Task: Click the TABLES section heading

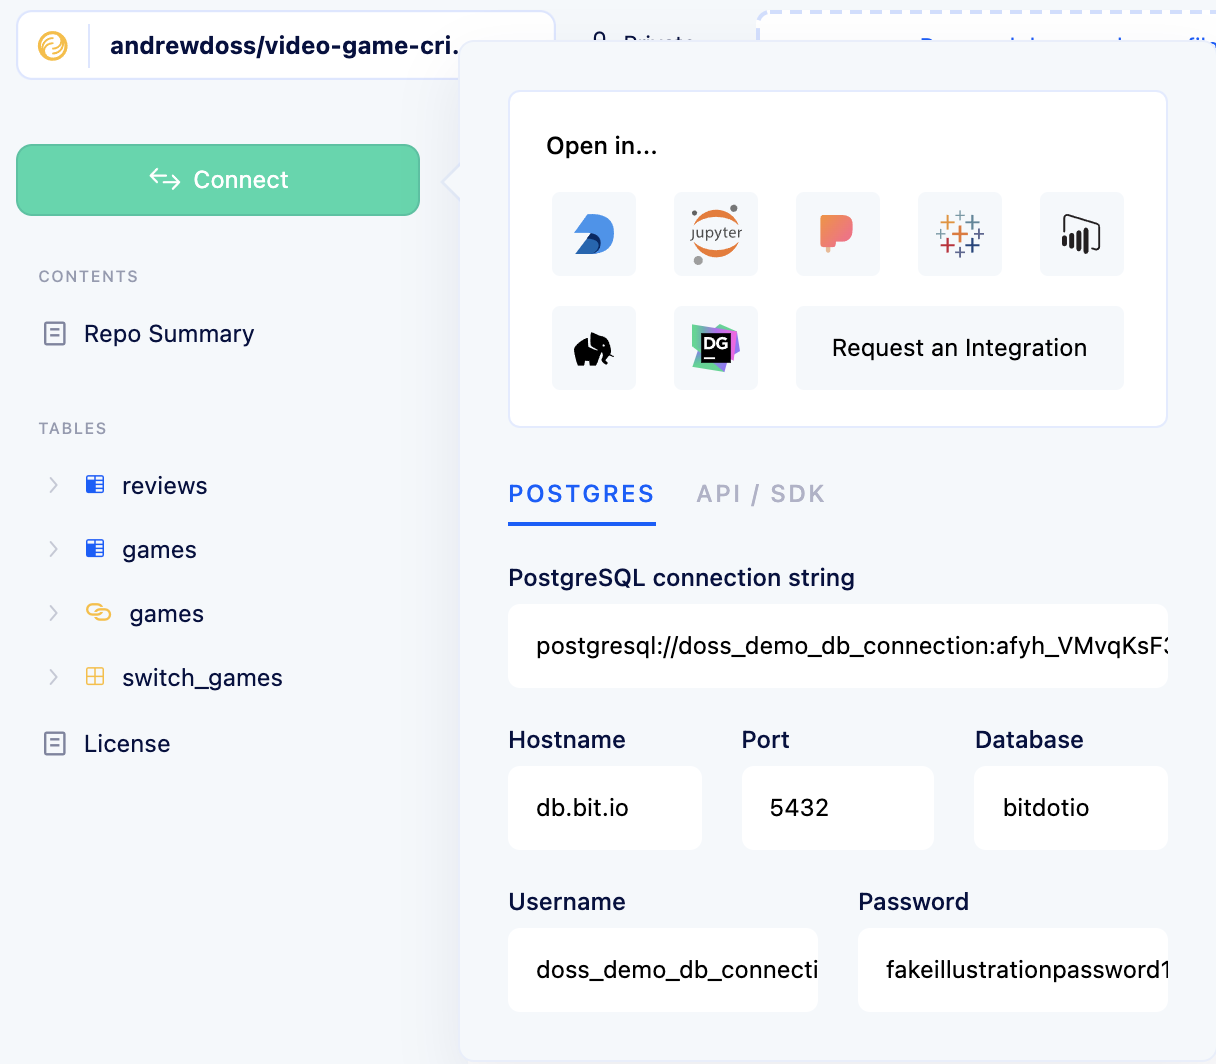Action: click(72, 429)
